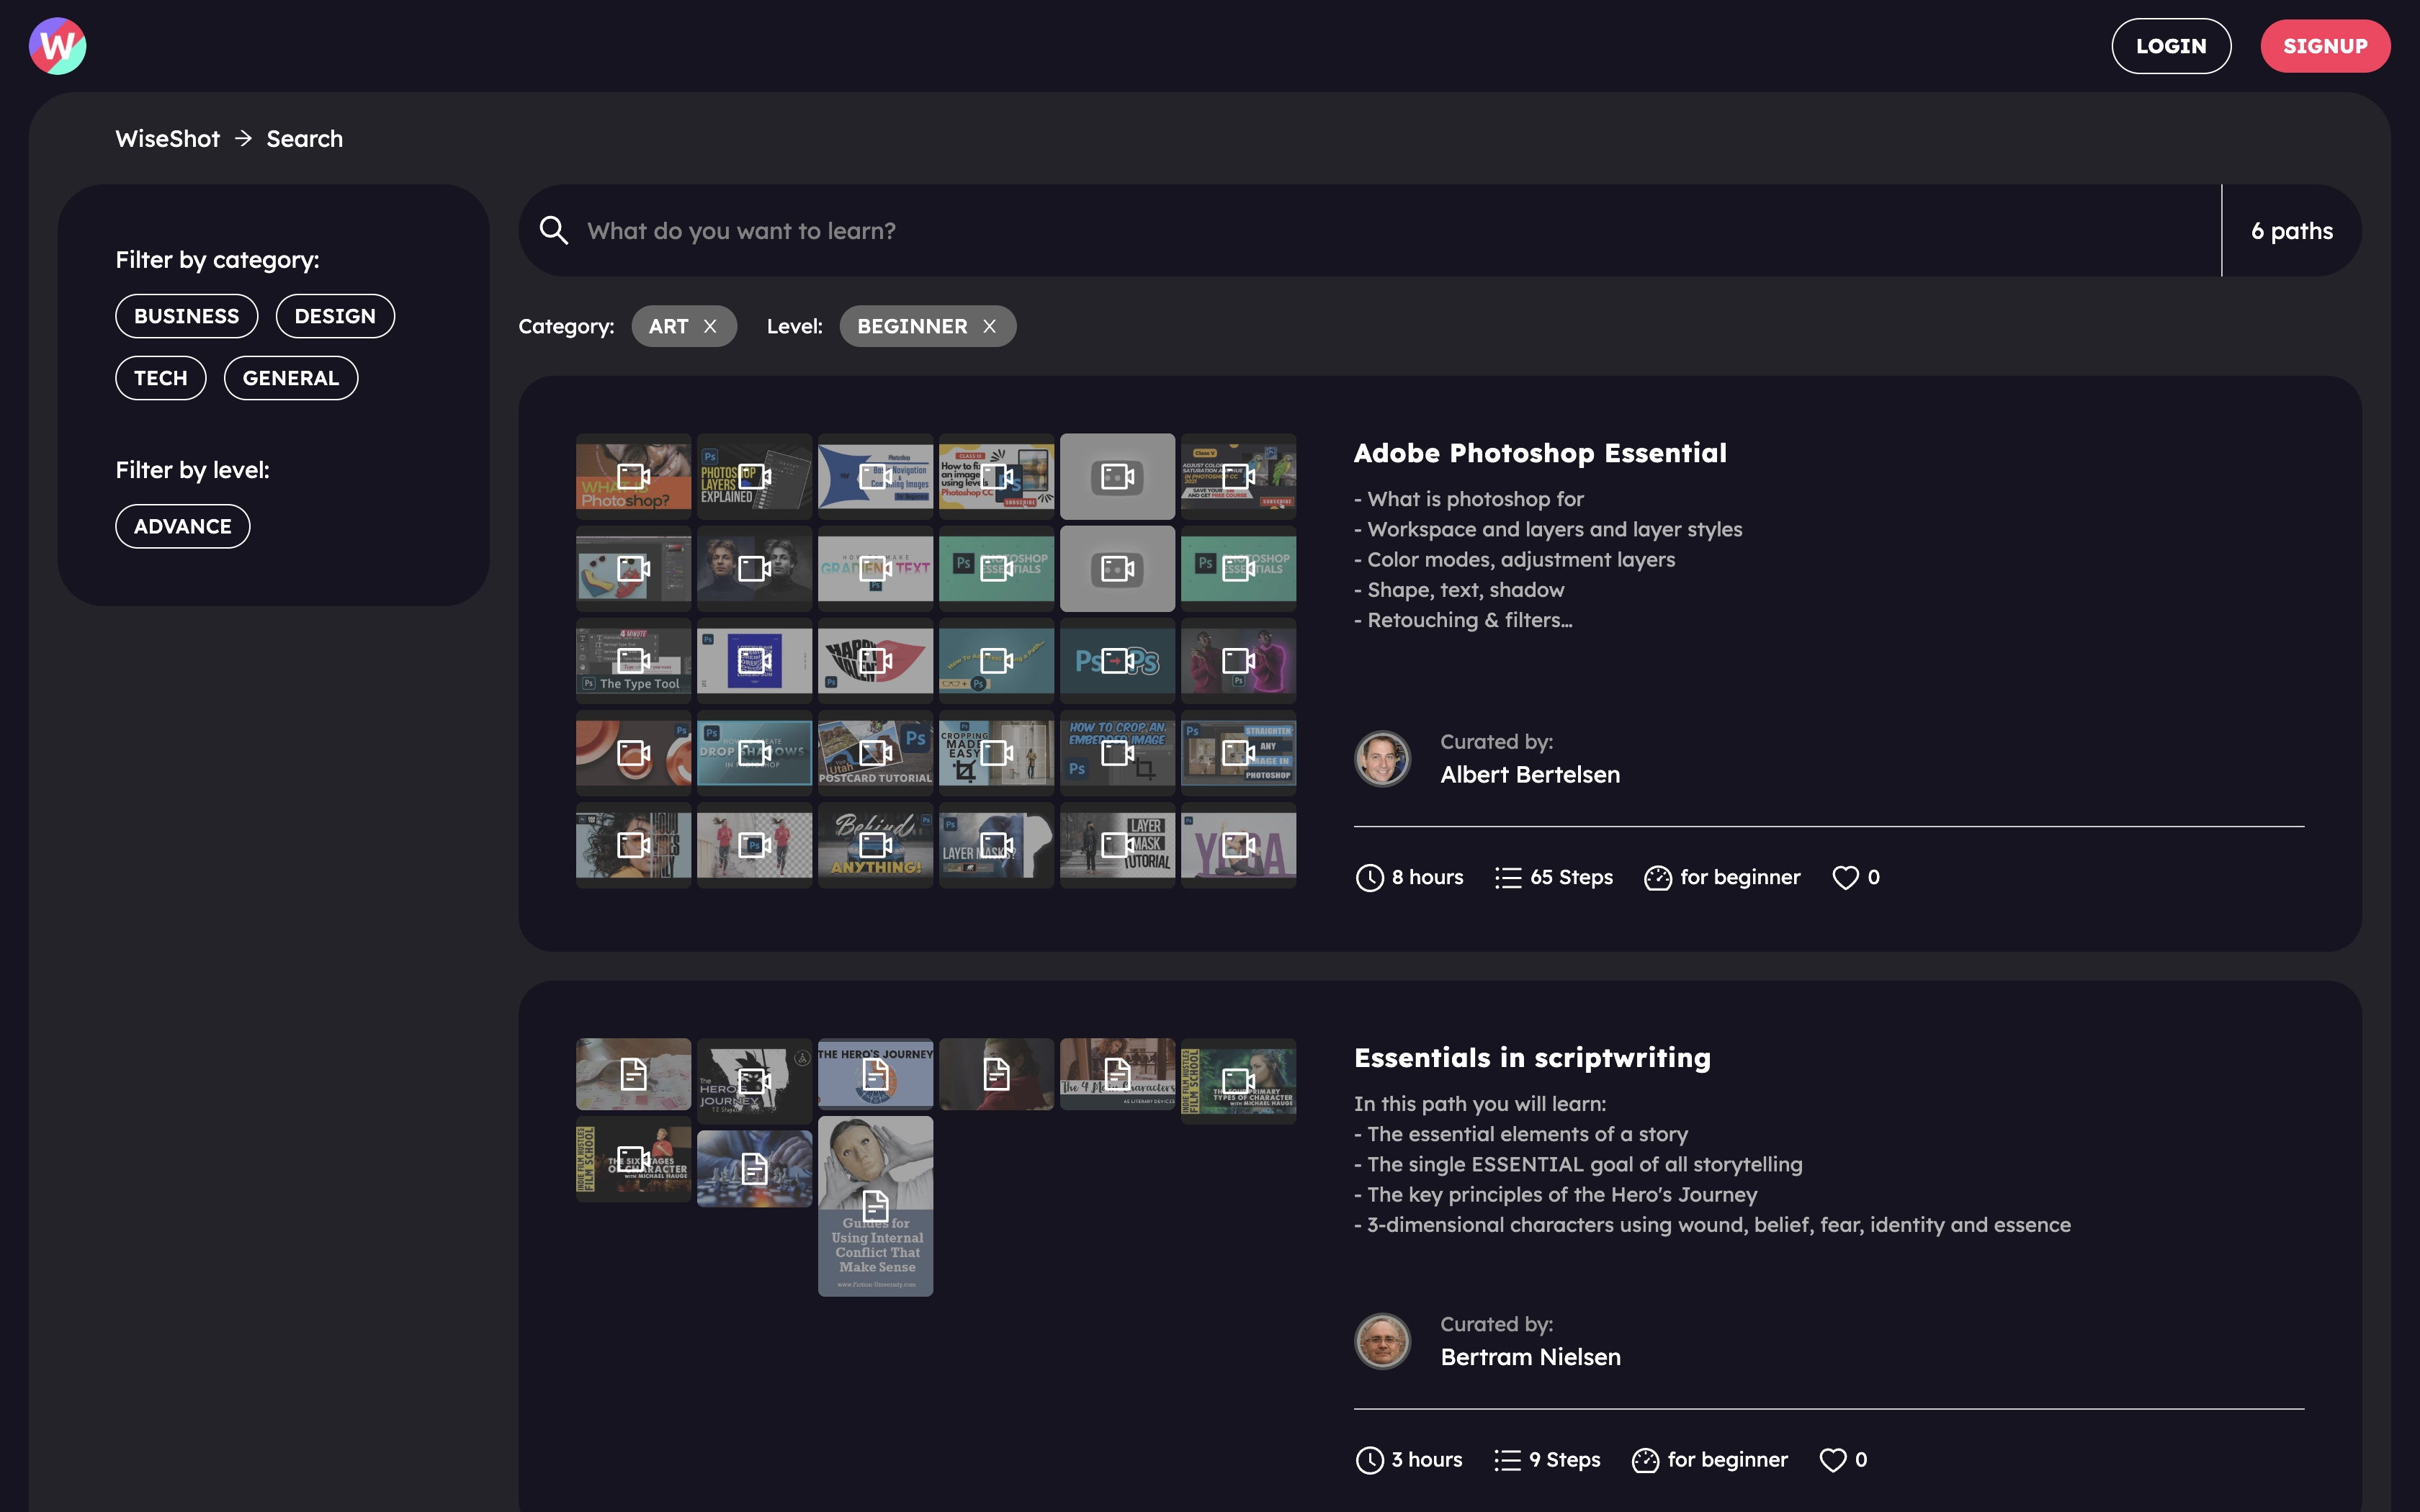Open 'How to crop an embedded image' thumbnail
2420x1512 pixels.
(x=1117, y=753)
